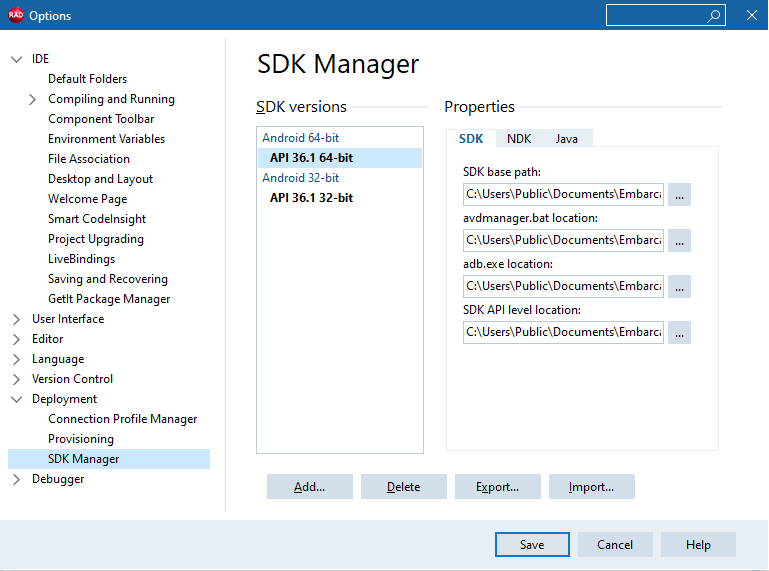Close the Options dialog
This screenshot has height=571, width=769.
pos(752,15)
